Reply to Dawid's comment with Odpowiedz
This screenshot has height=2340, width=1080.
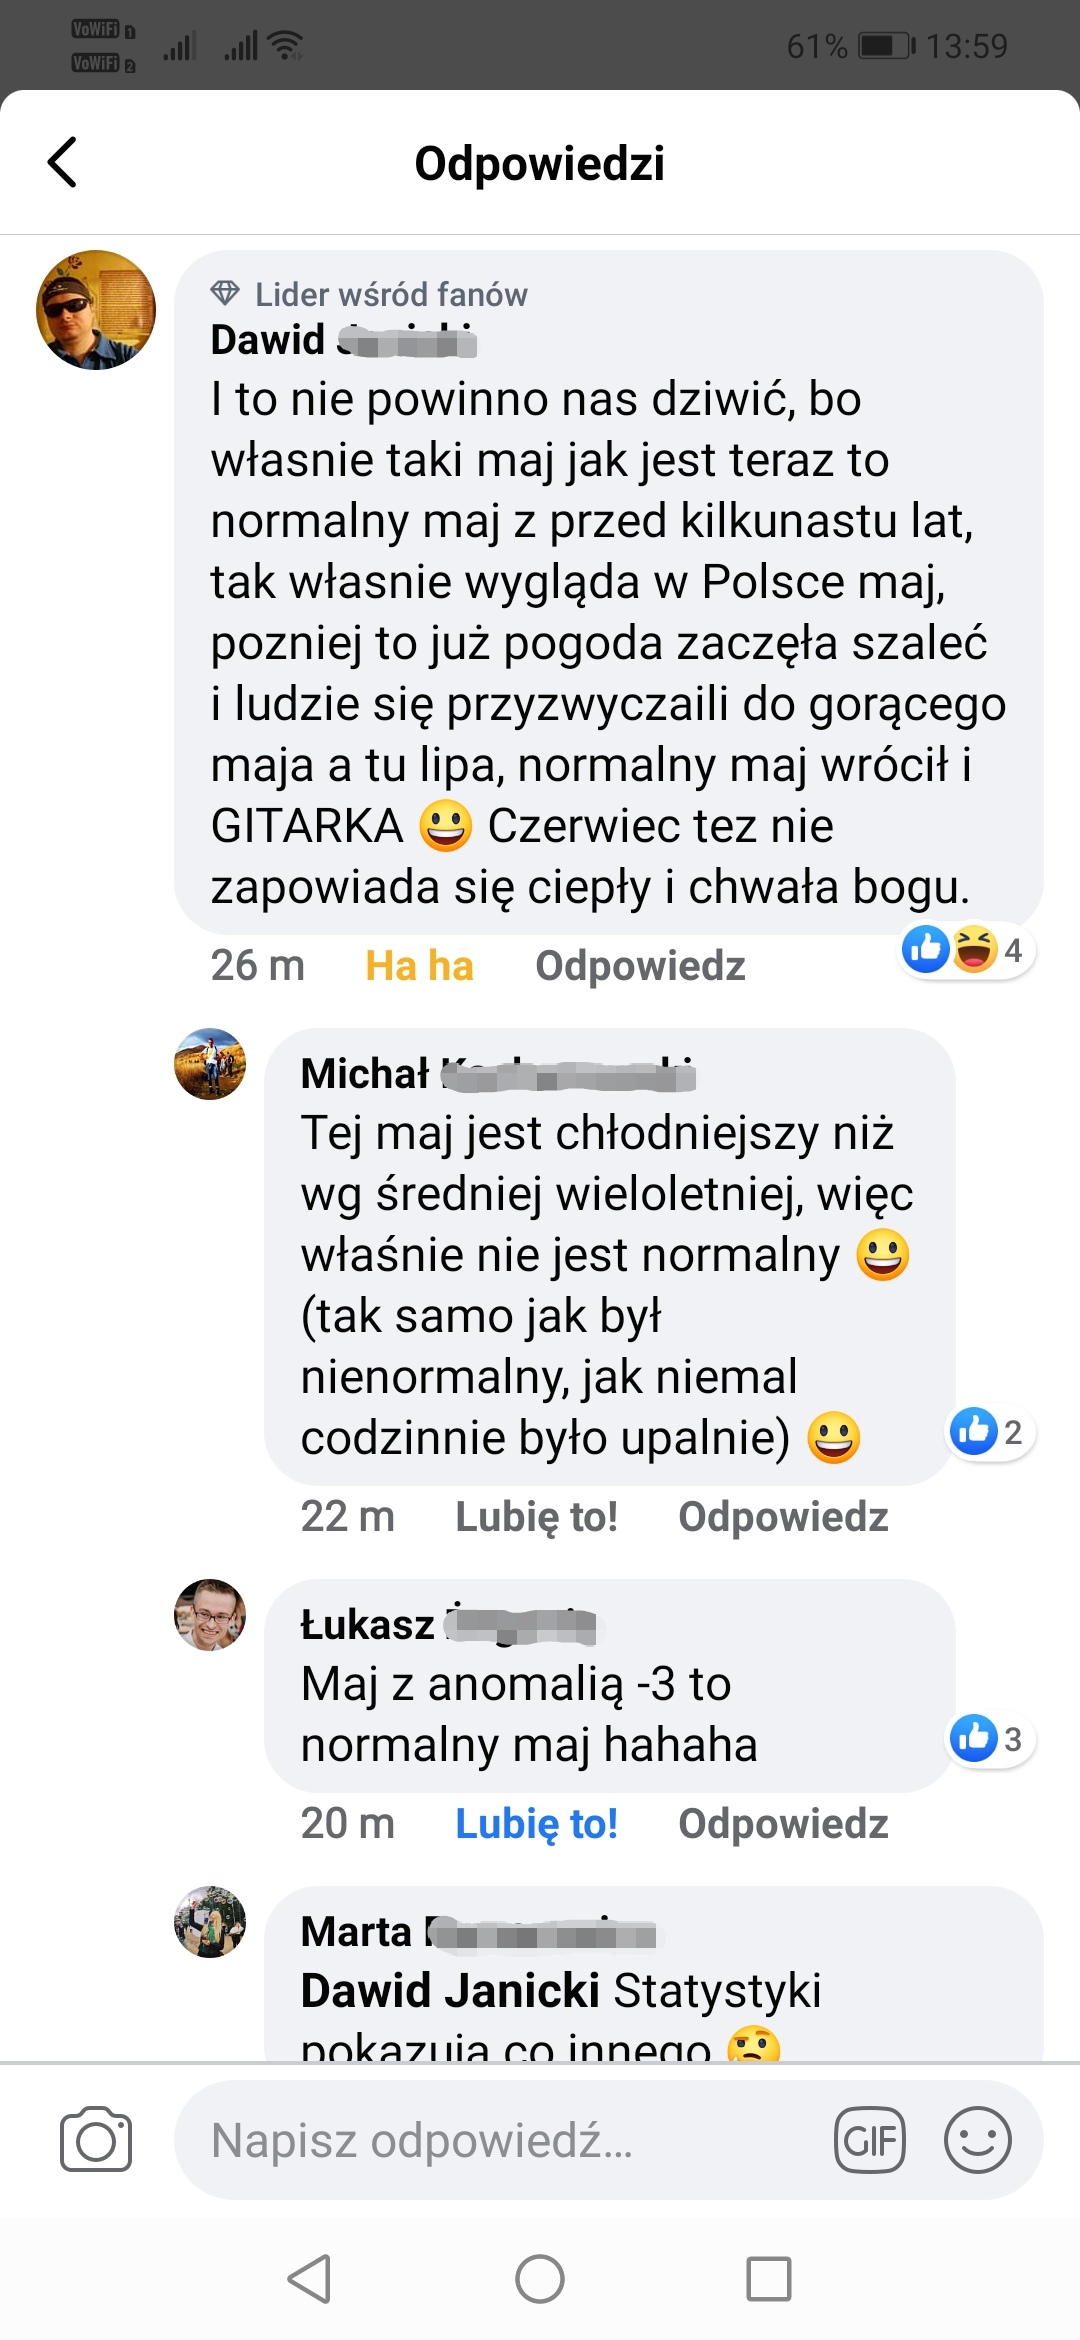click(x=640, y=966)
